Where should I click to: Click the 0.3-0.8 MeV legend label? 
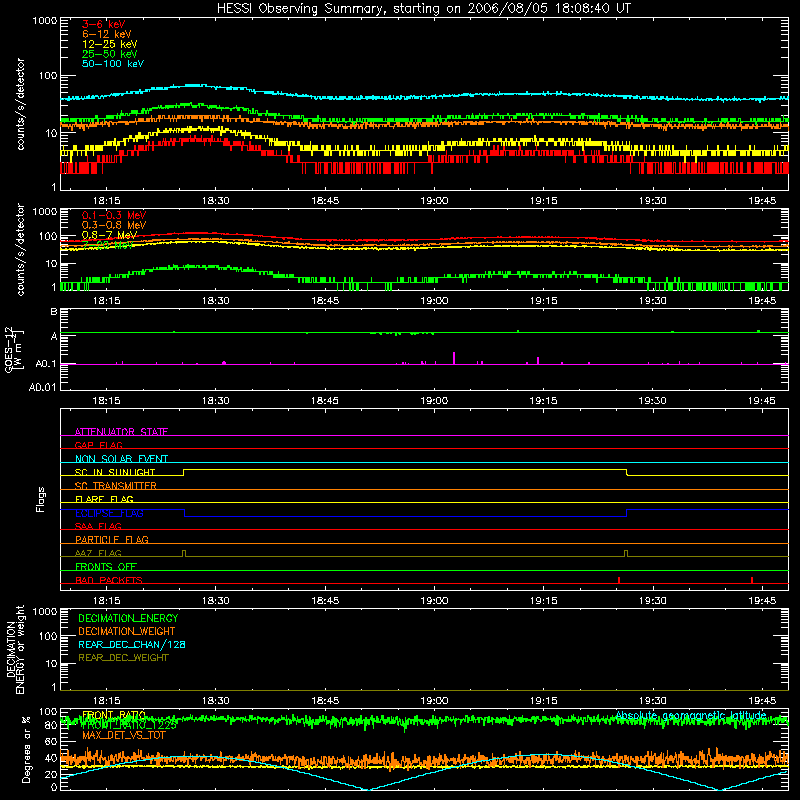point(114,225)
